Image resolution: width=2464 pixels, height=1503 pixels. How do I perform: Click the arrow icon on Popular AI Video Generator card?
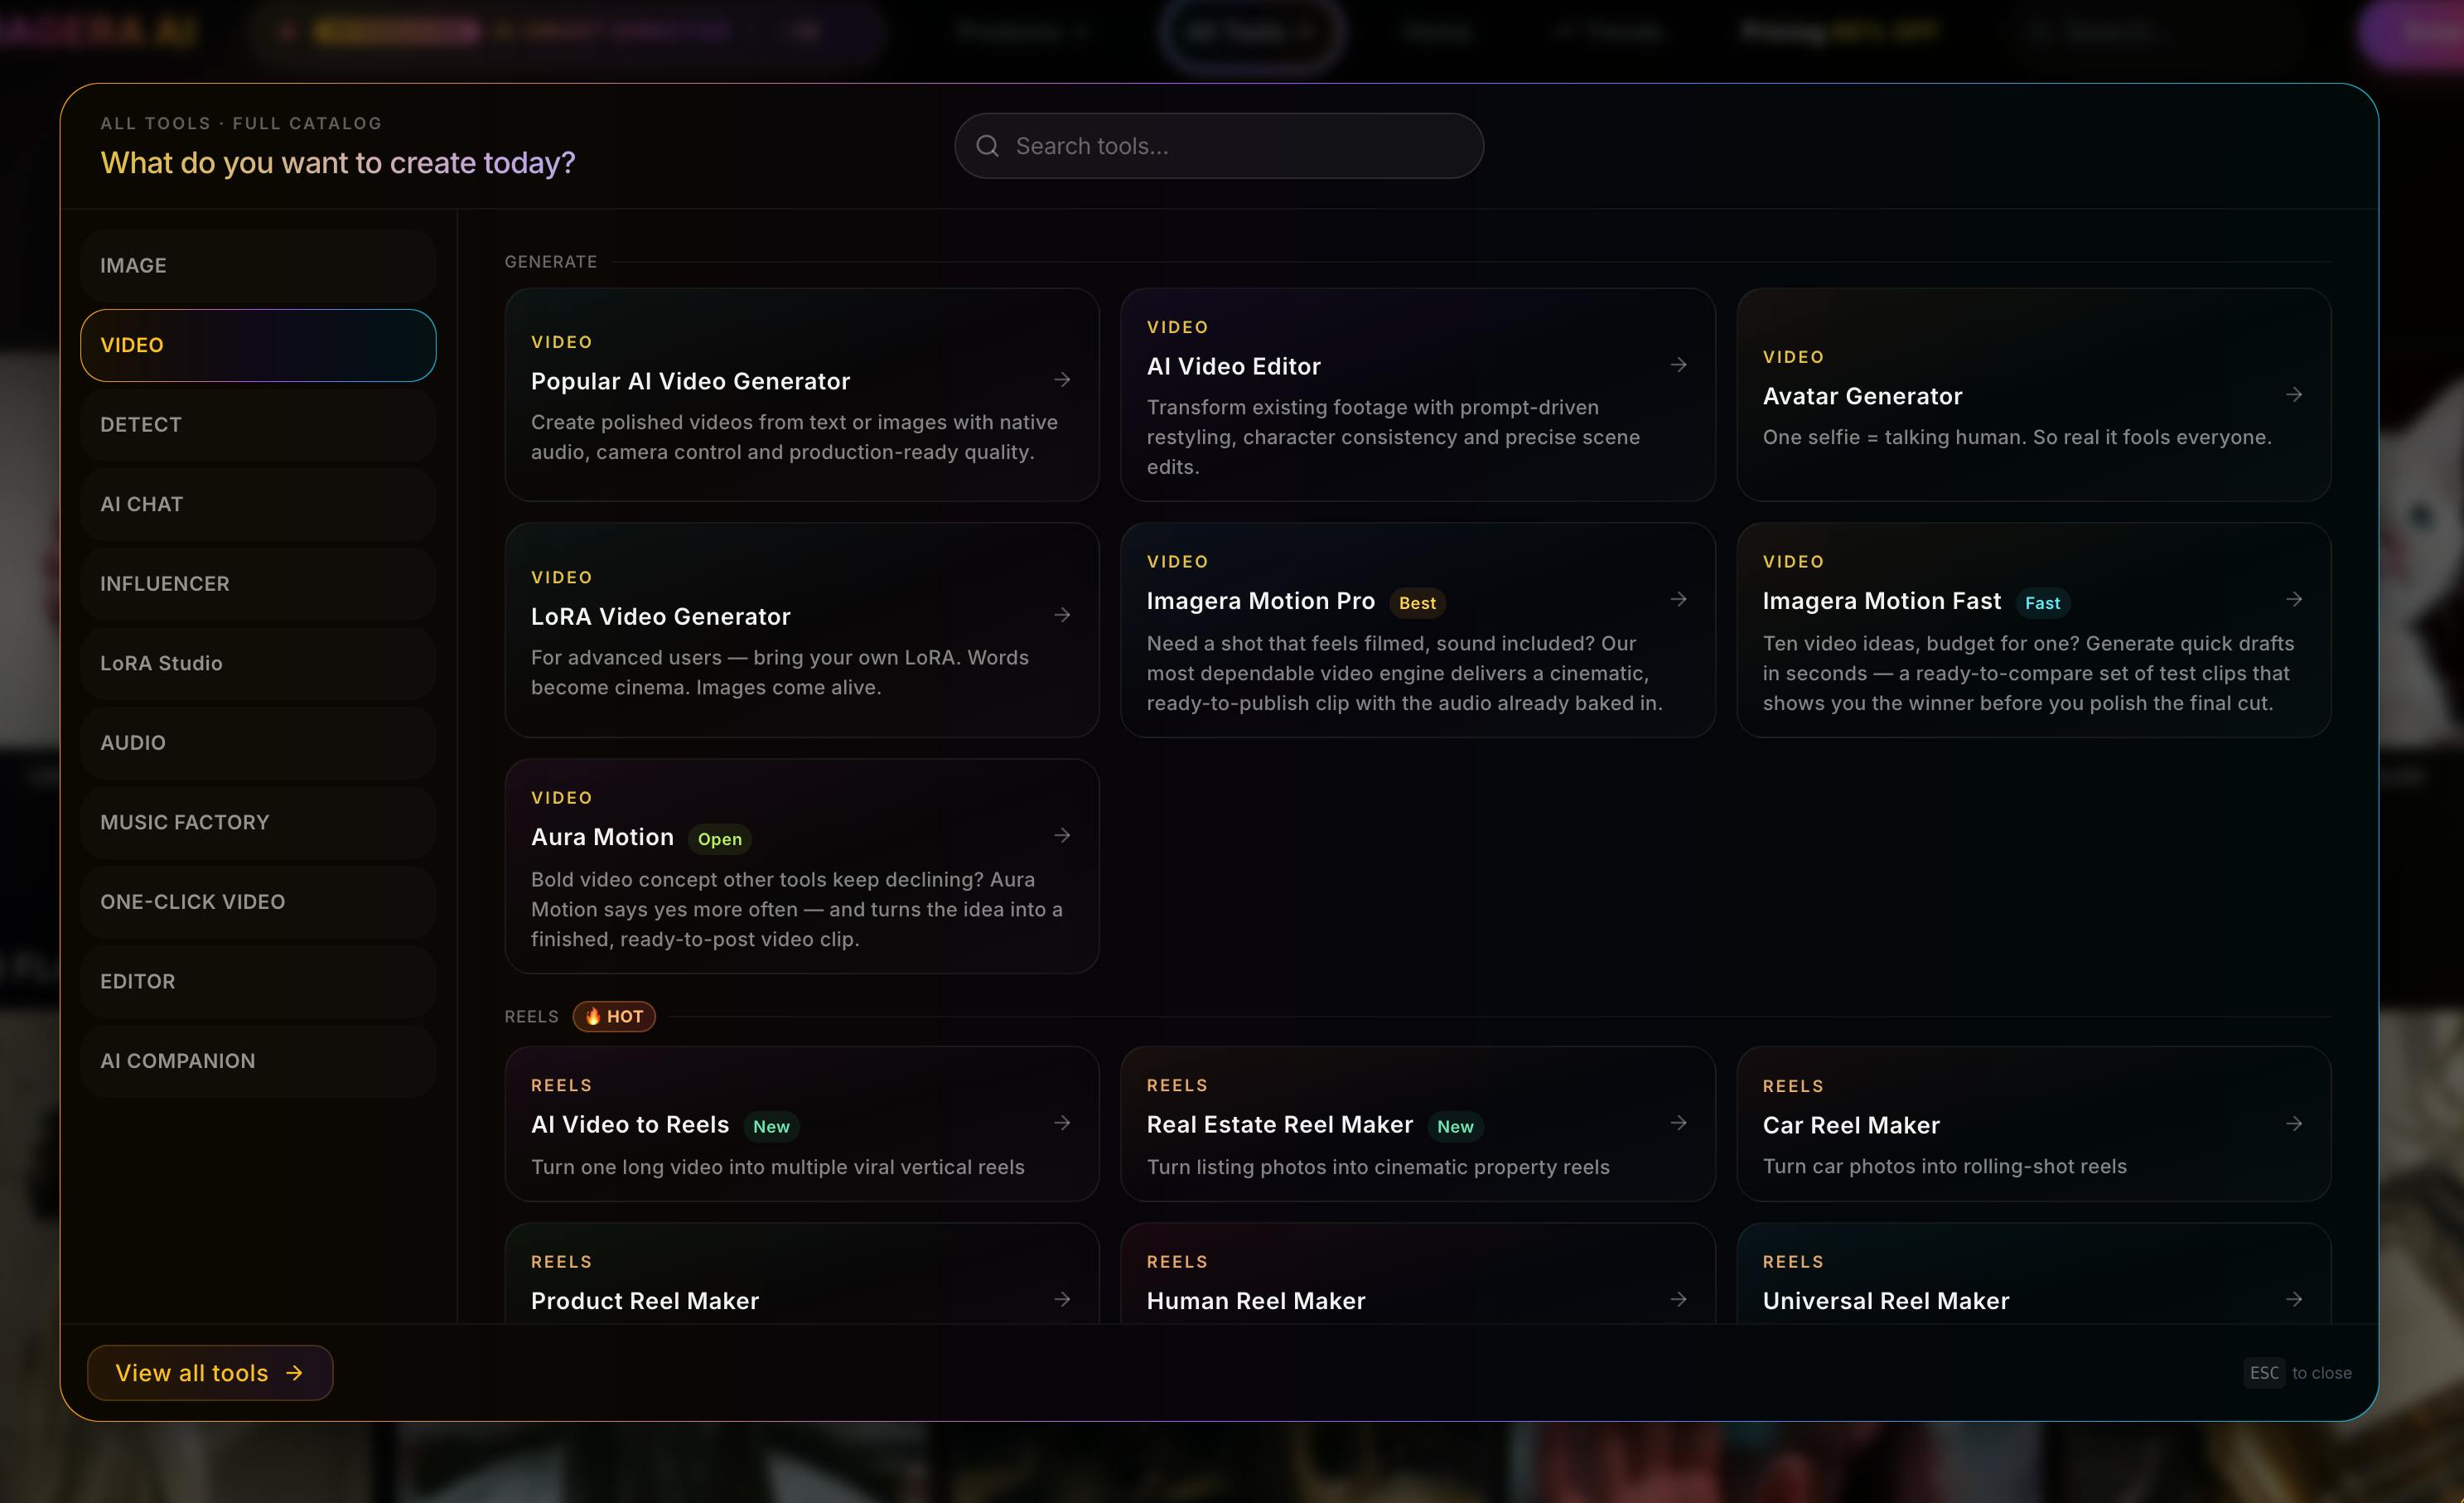1062,380
